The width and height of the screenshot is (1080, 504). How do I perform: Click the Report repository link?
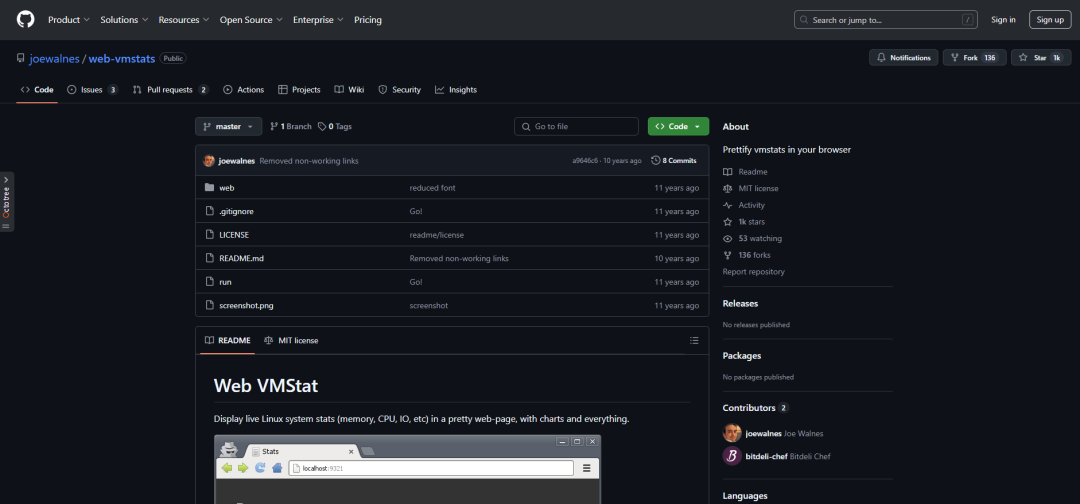click(x=754, y=271)
